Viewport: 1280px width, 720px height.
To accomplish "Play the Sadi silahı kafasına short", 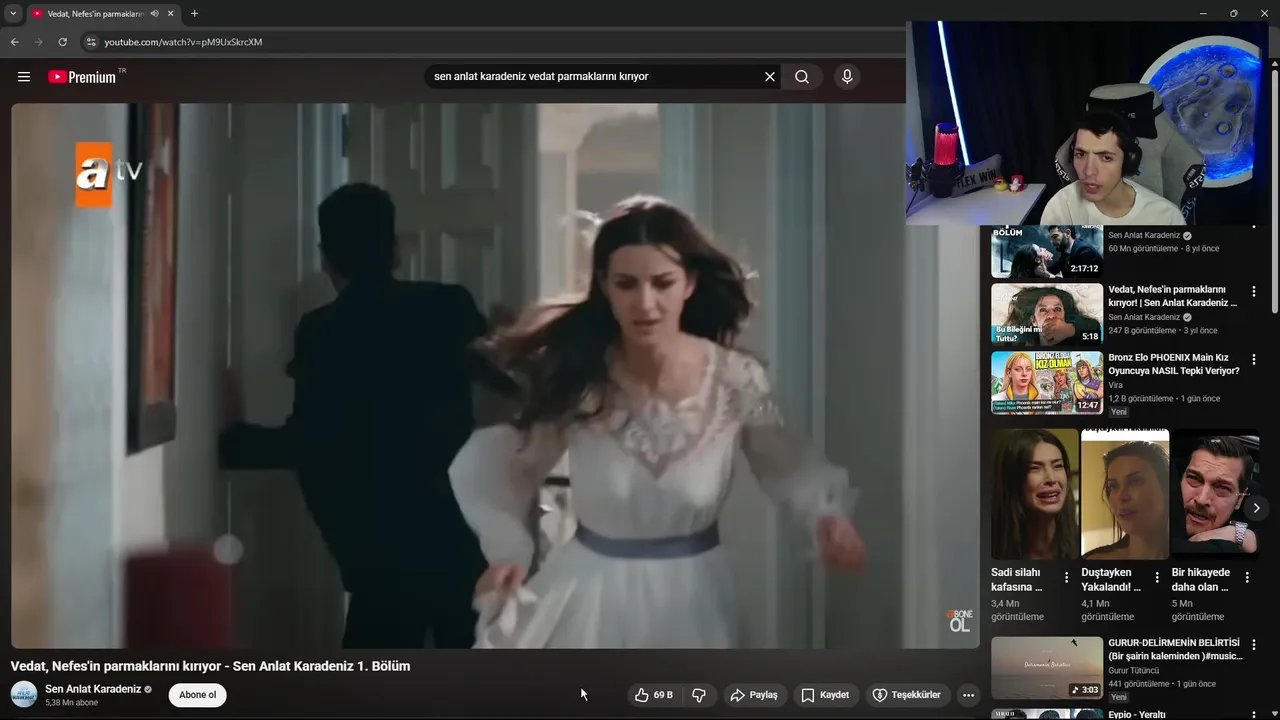I will (1035, 494).
